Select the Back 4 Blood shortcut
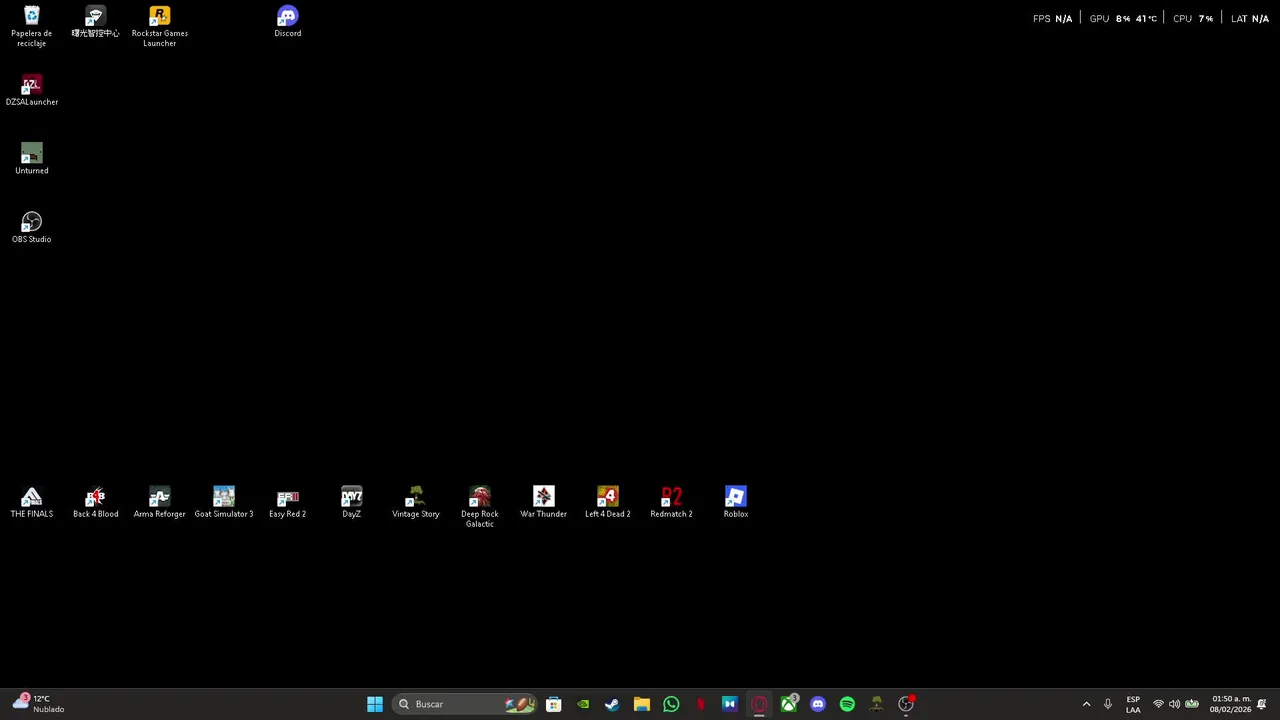This screenshot has height=720, width=1280. pos(95,503)
